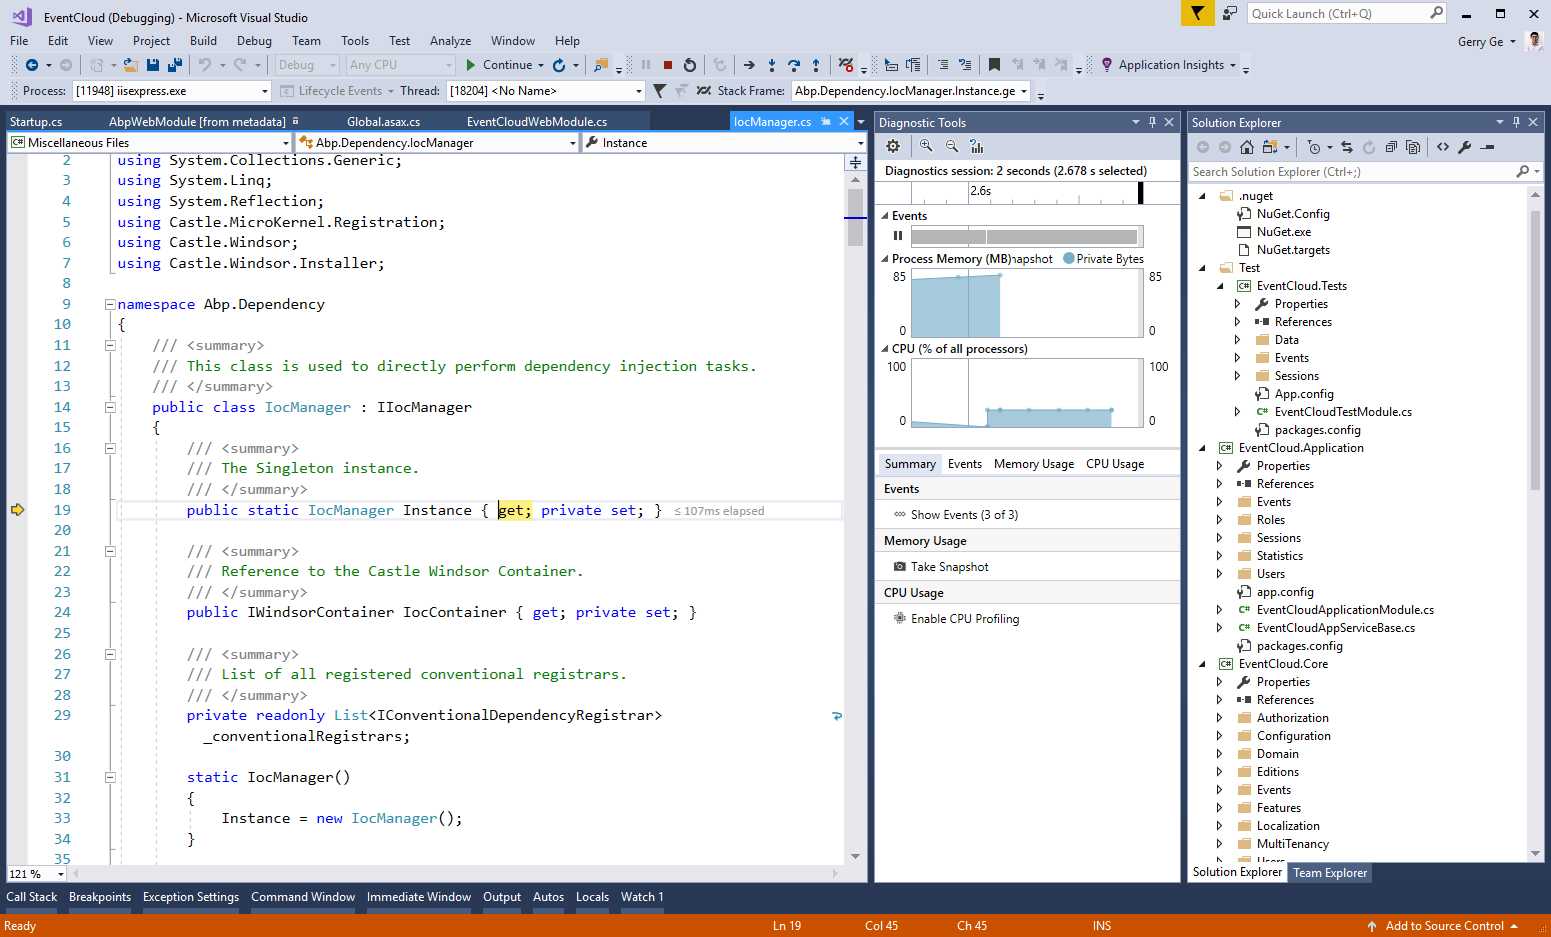Click the notifications flag icon
The image size is (1551, 937).
(1197, 13)
